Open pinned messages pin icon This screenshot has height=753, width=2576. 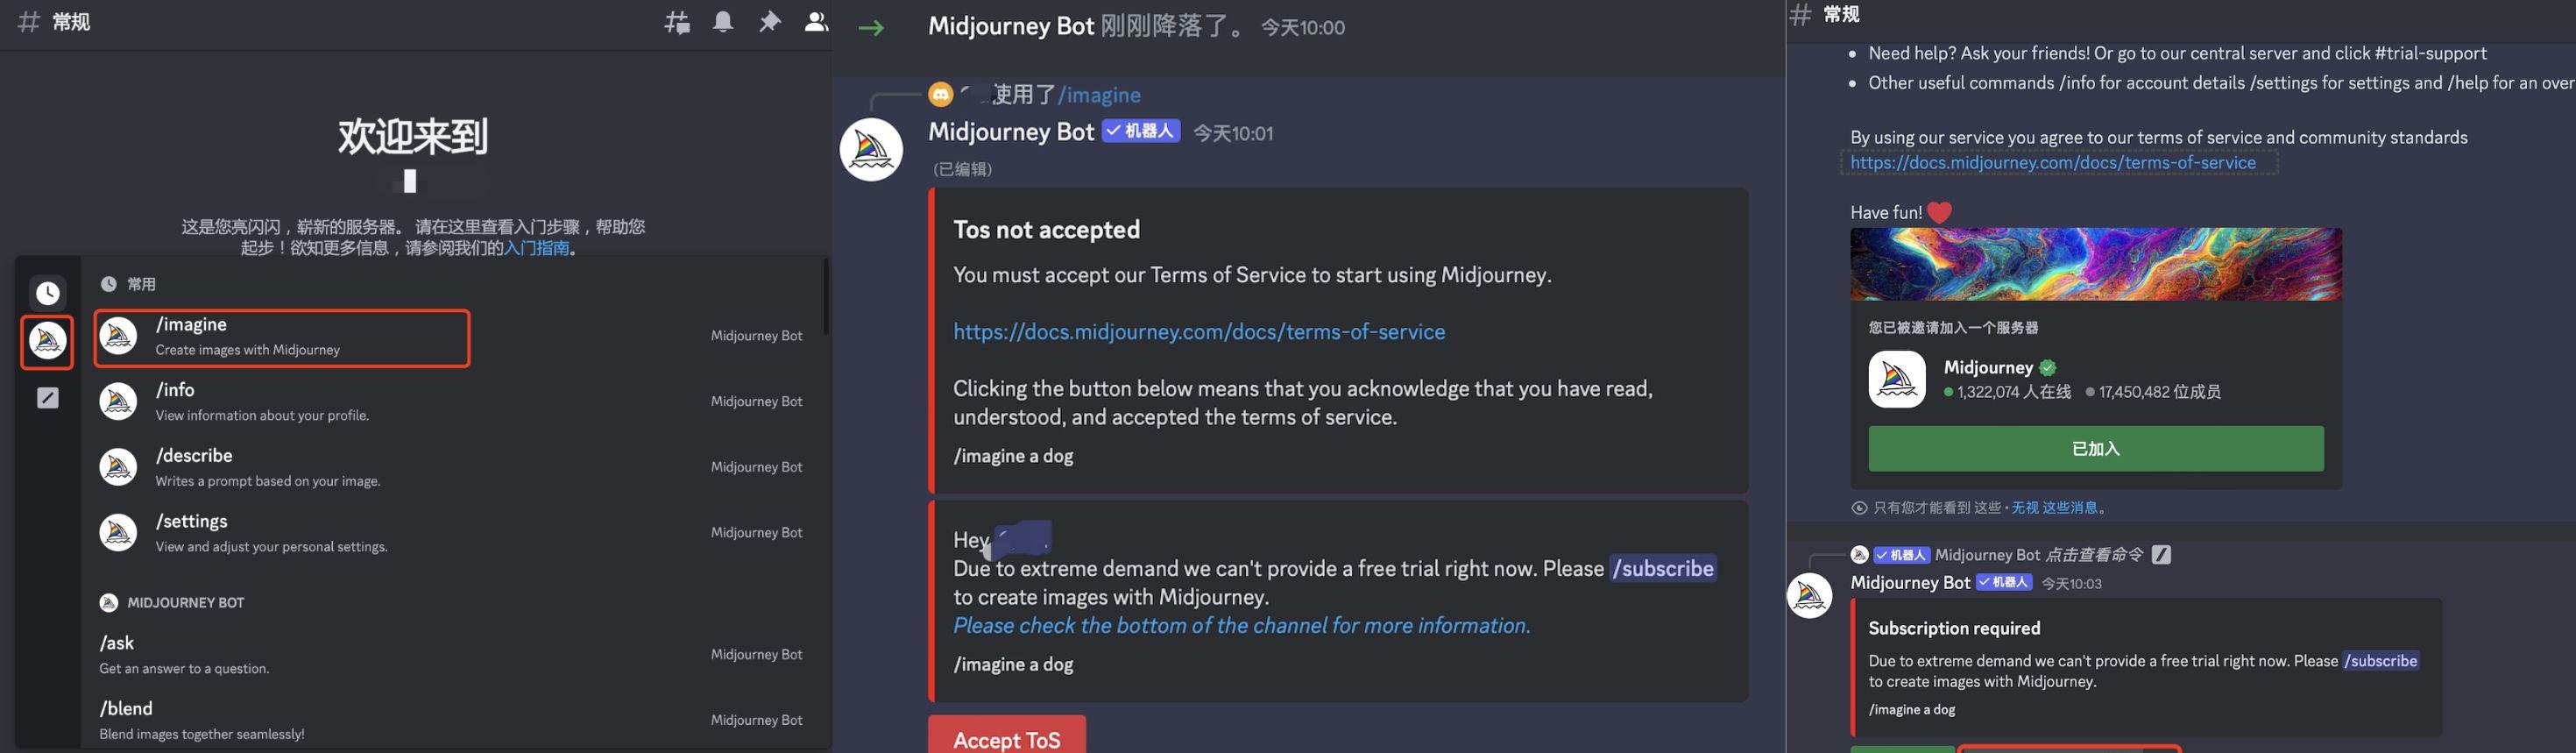[x=769, y=22]
